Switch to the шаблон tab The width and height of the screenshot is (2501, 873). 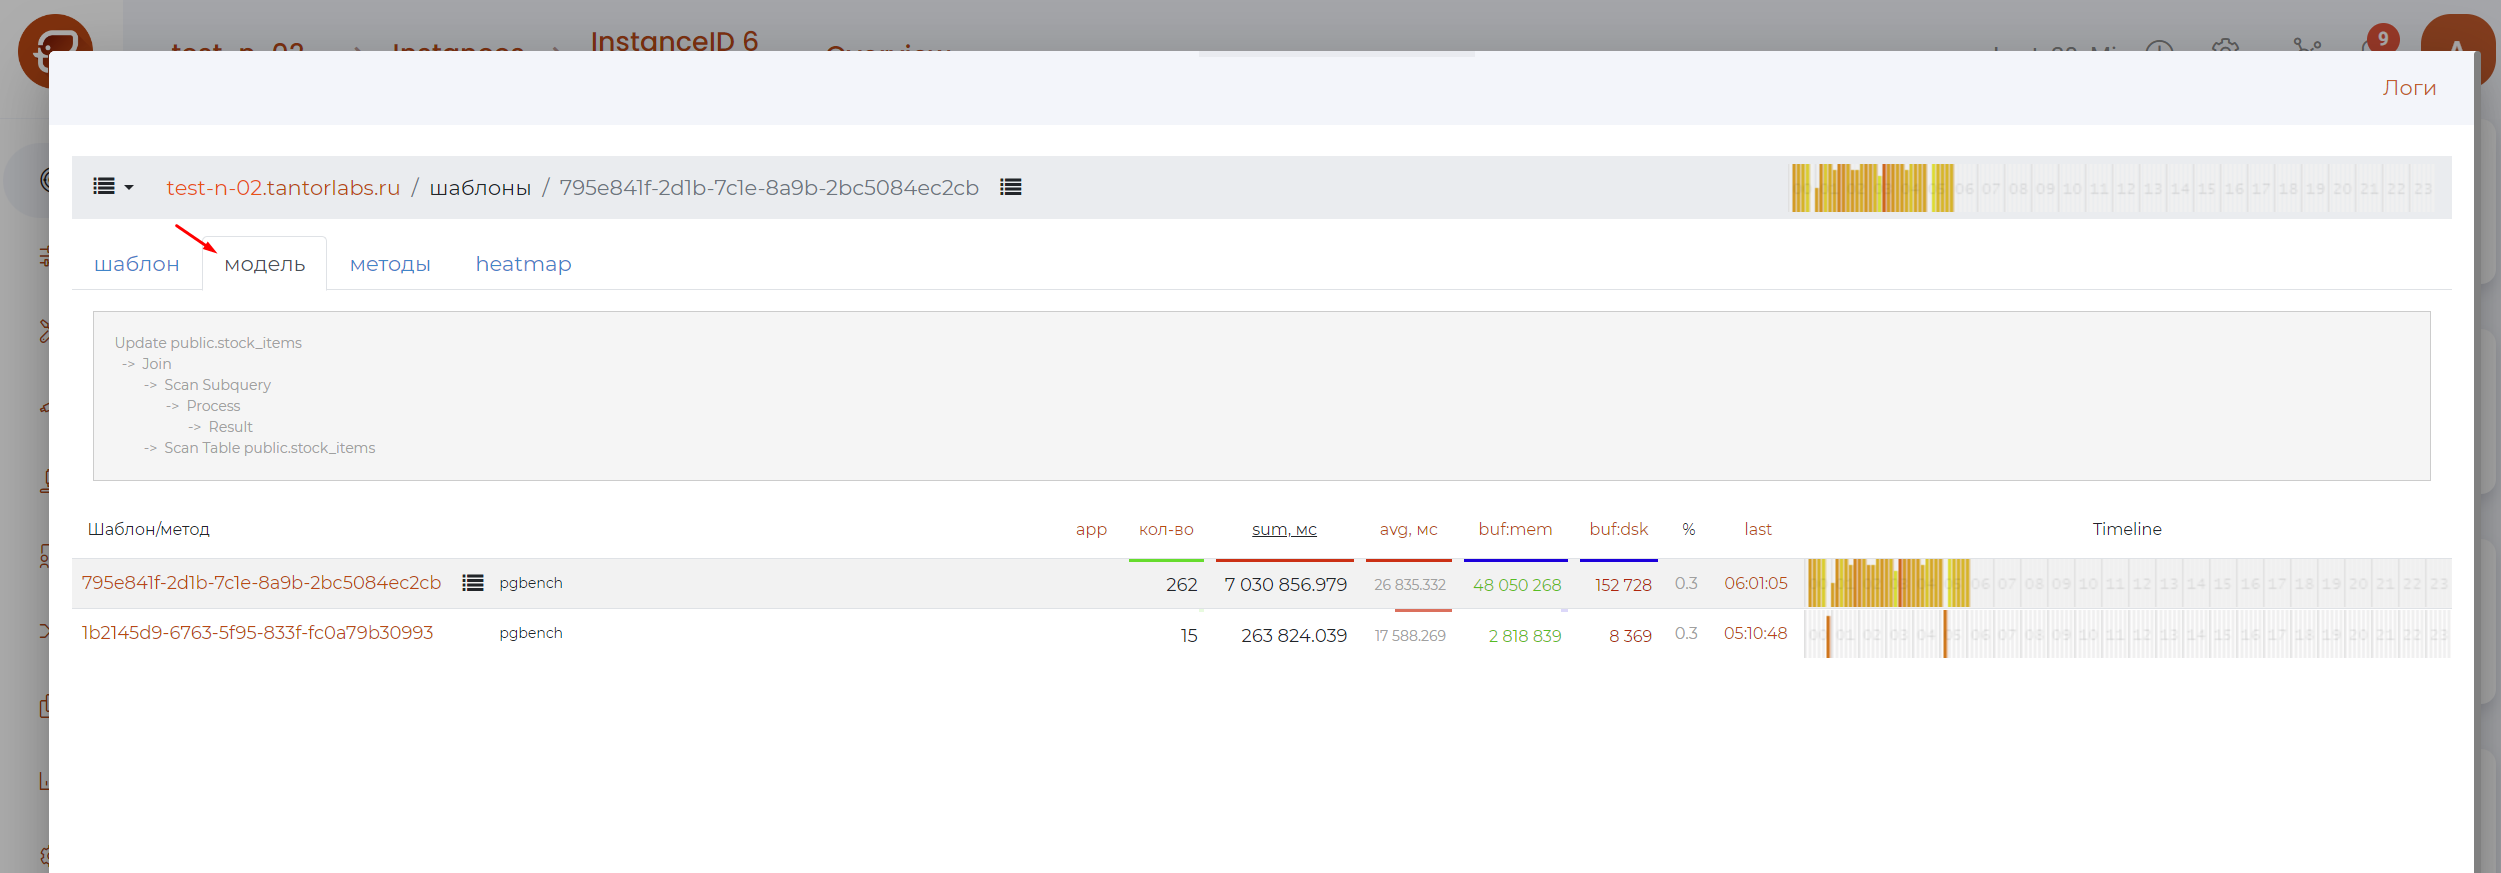pos(137,264)
